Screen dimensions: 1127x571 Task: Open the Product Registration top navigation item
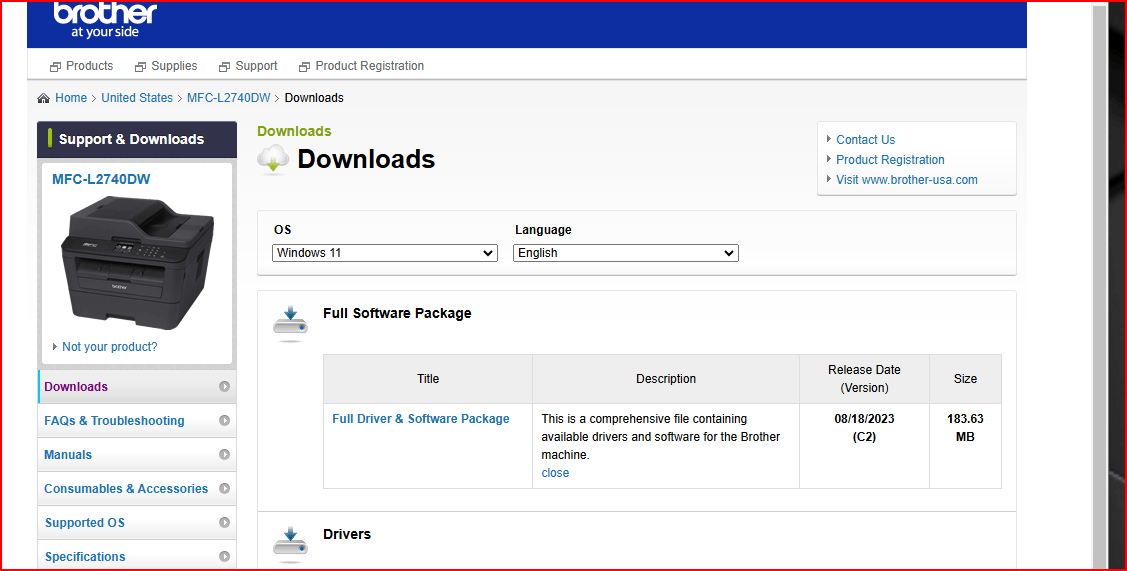coord(362,65)
